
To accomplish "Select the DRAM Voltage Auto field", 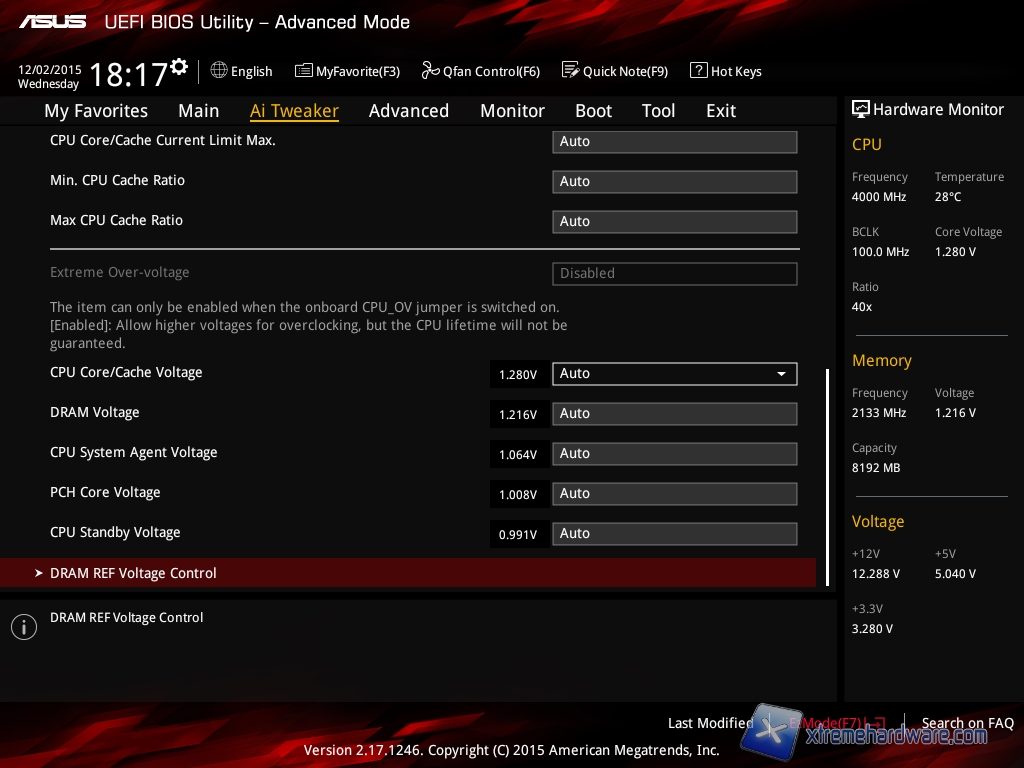I will coord(674,414).
